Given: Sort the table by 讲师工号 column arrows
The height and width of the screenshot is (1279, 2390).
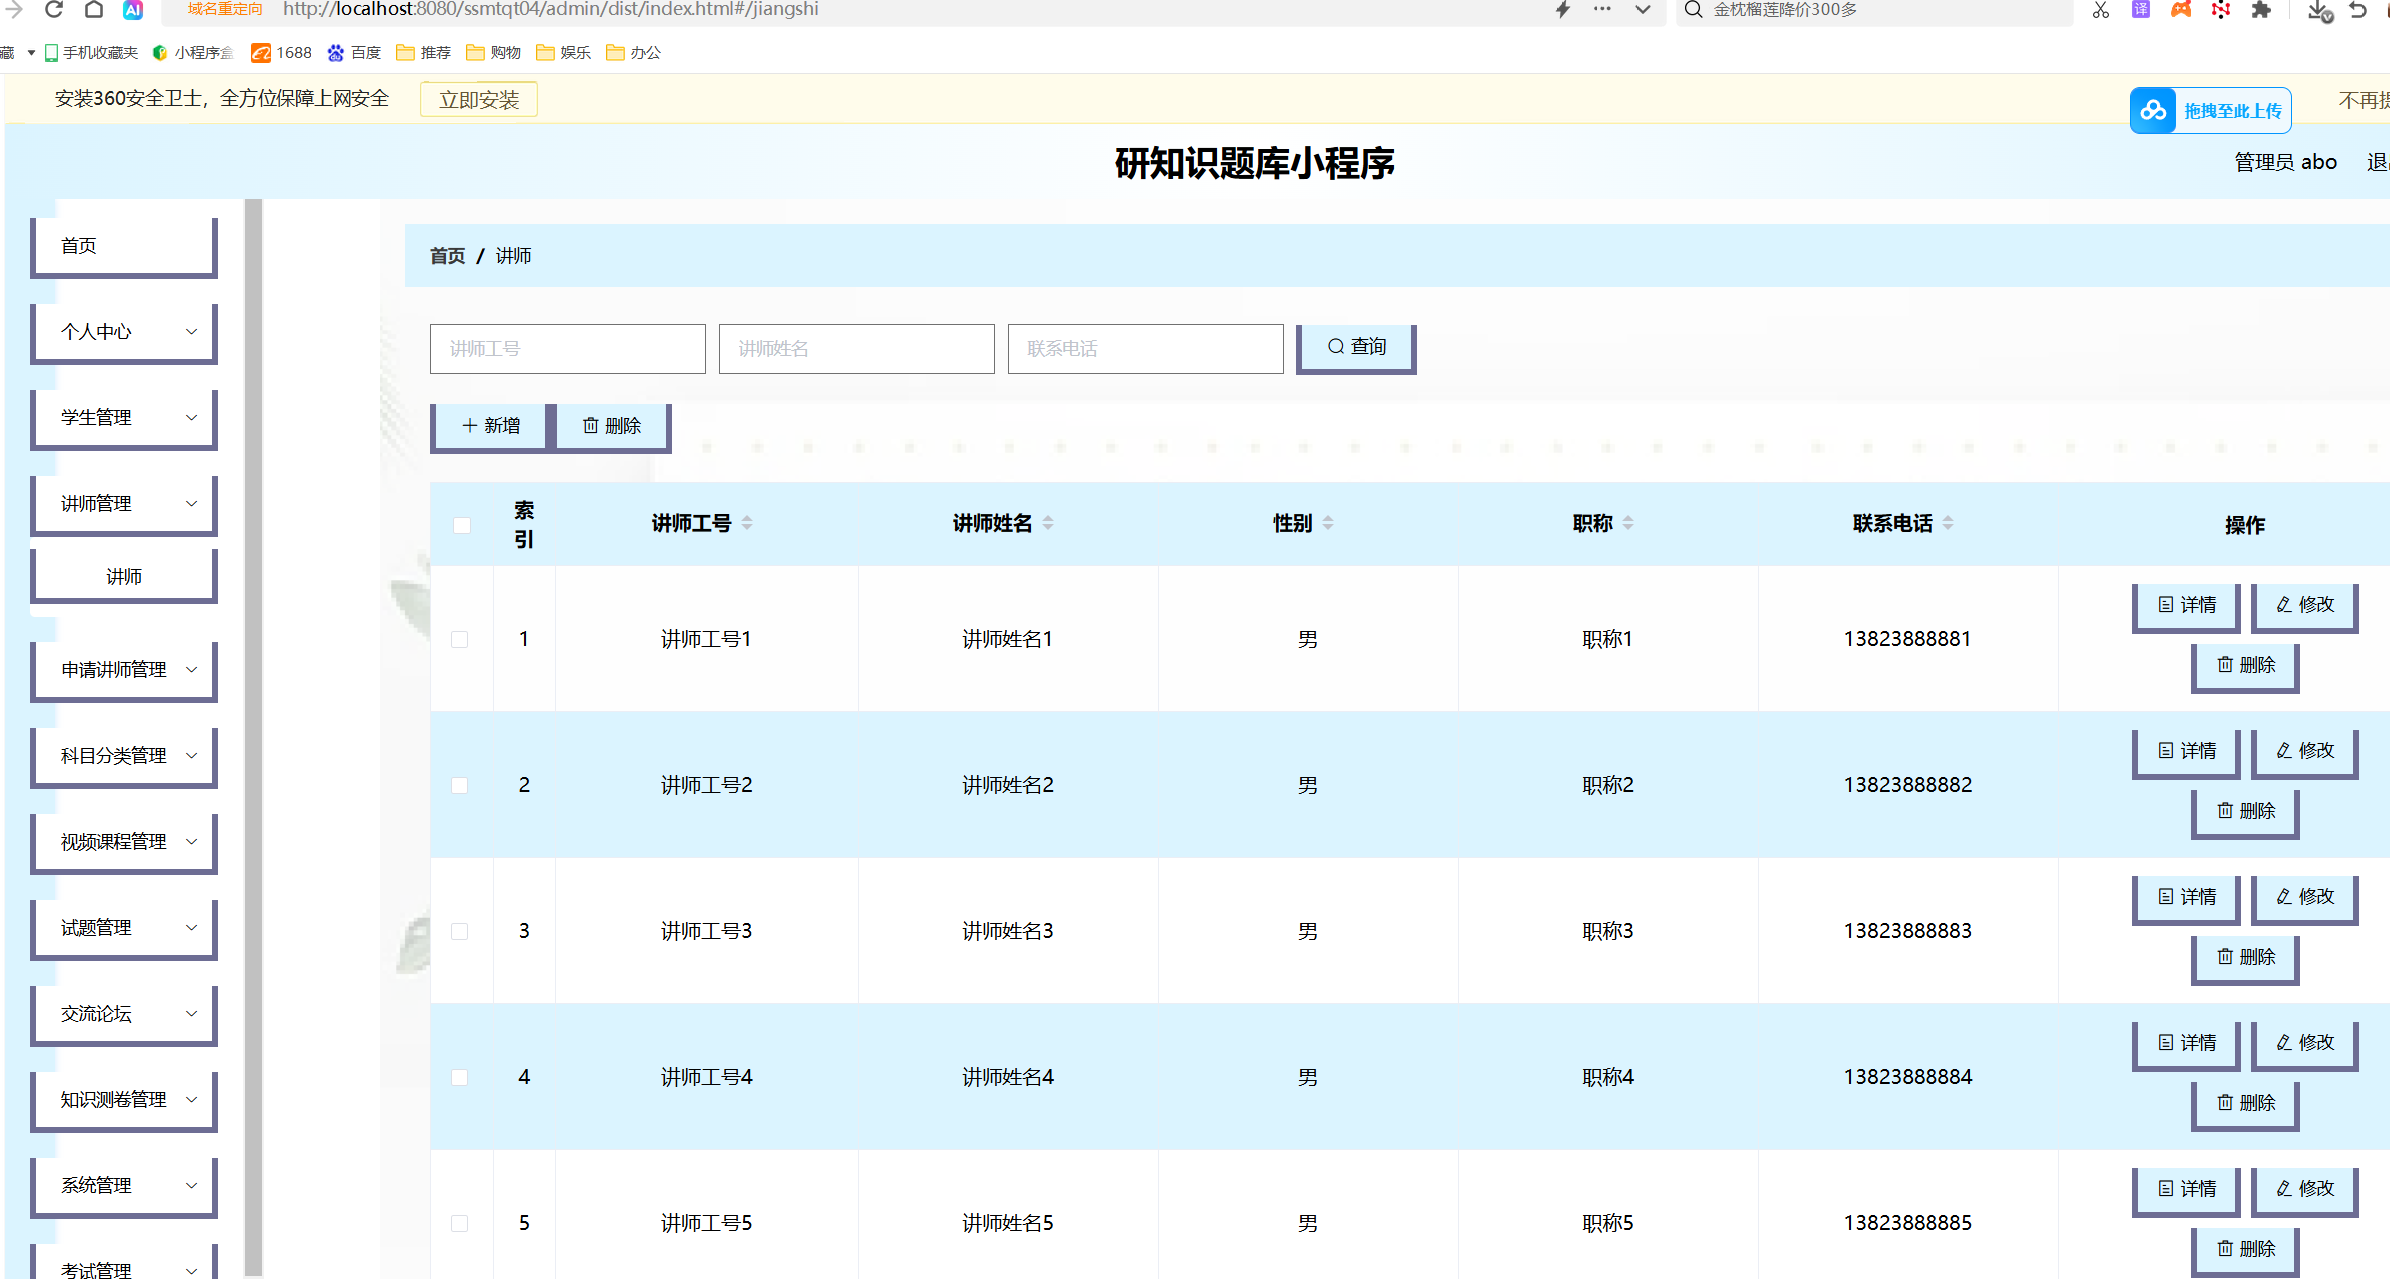Looking at the screenshot, I should point(747,523).
